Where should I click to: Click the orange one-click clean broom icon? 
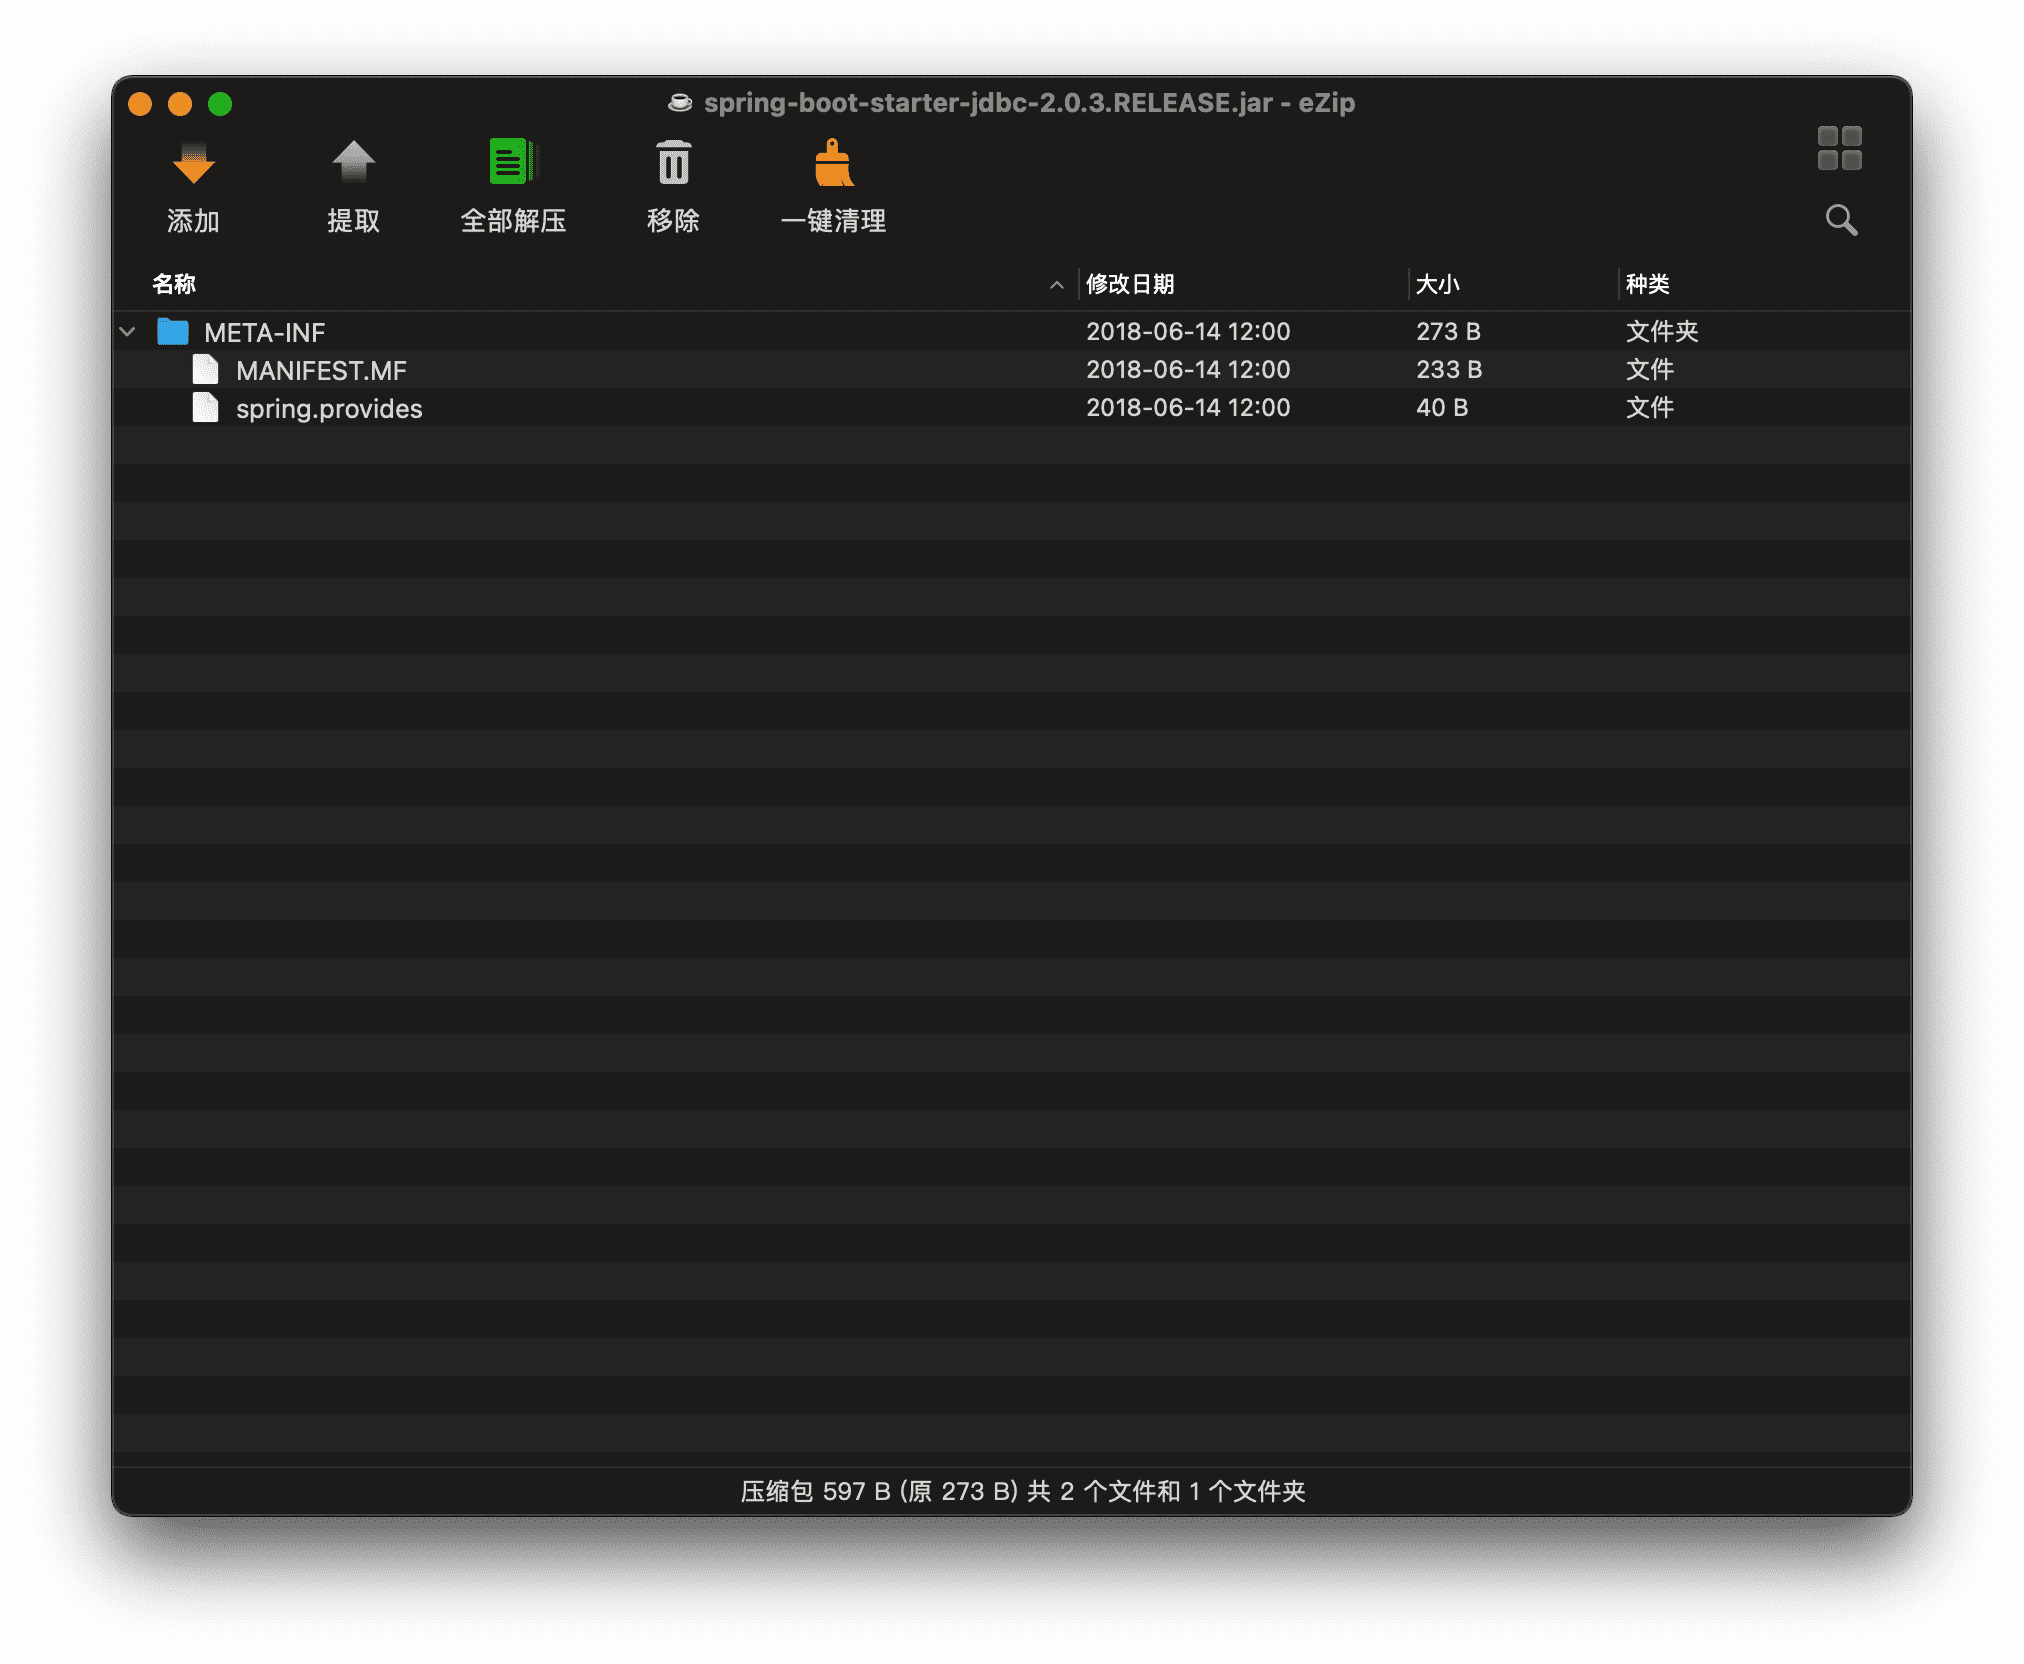[x=832, y=163]
